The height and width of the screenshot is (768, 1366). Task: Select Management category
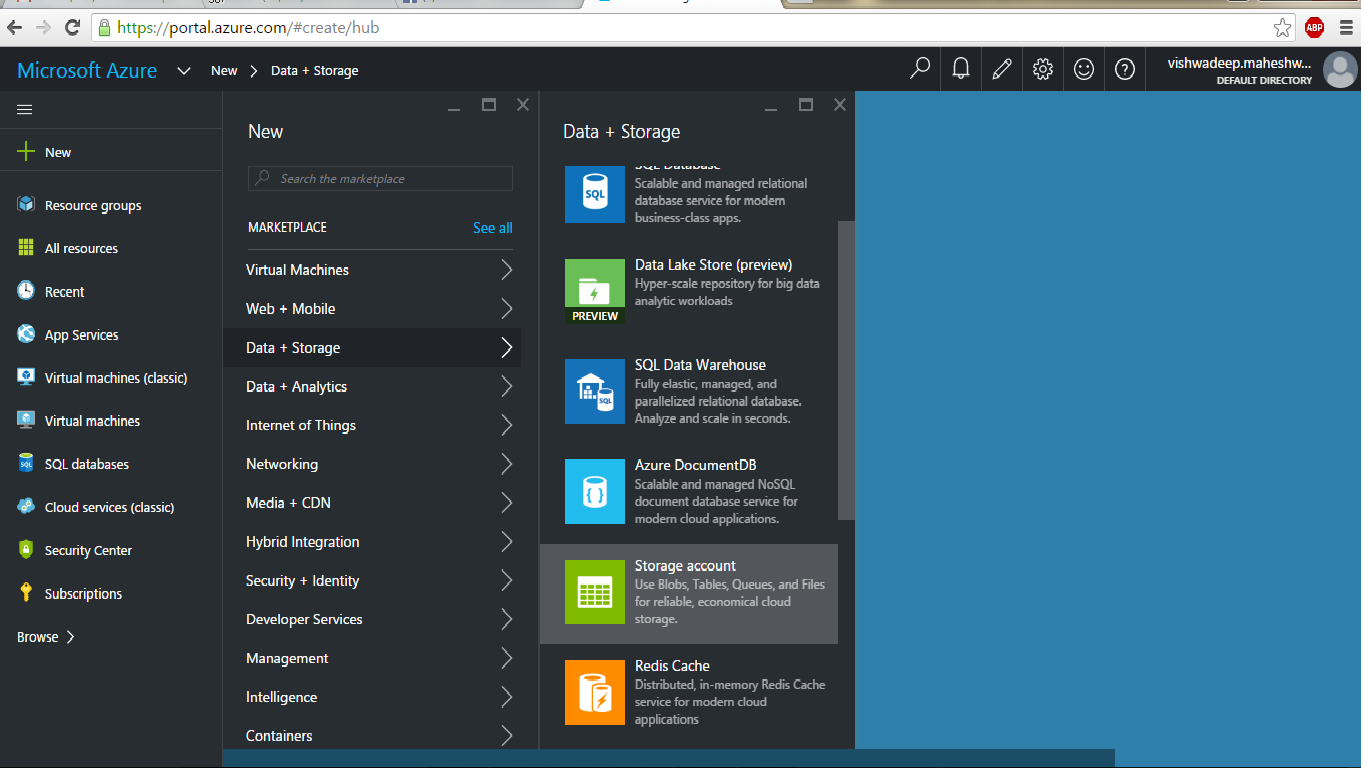(372, 658)
